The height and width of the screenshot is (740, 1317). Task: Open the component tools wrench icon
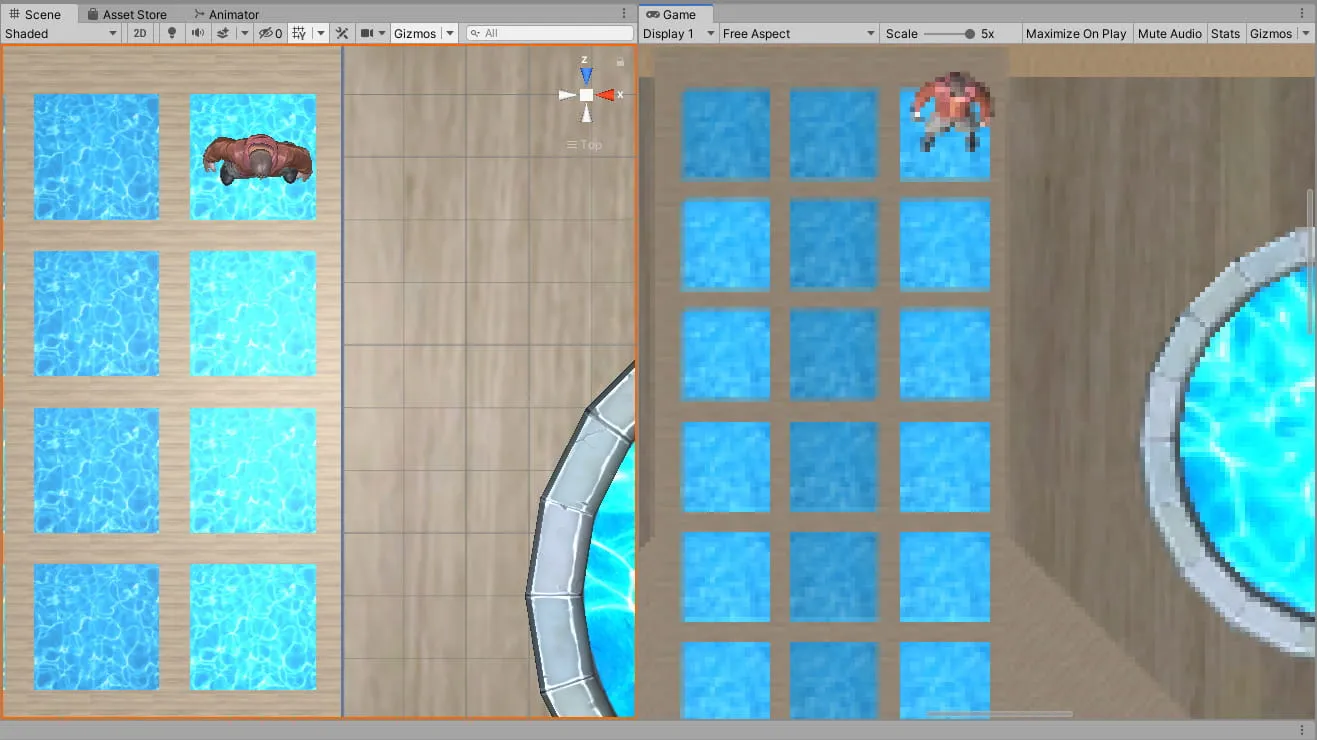coord(342,33)
